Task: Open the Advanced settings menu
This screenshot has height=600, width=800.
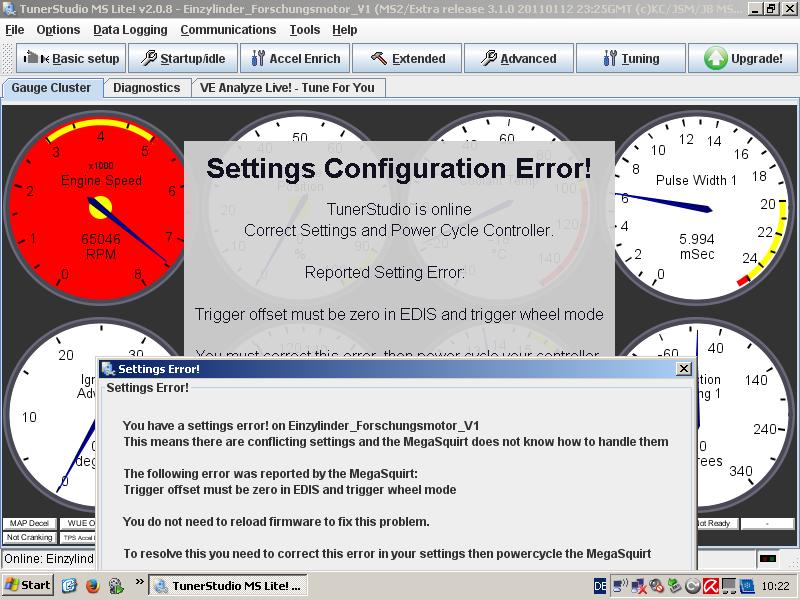Action: tap(519, 58)
